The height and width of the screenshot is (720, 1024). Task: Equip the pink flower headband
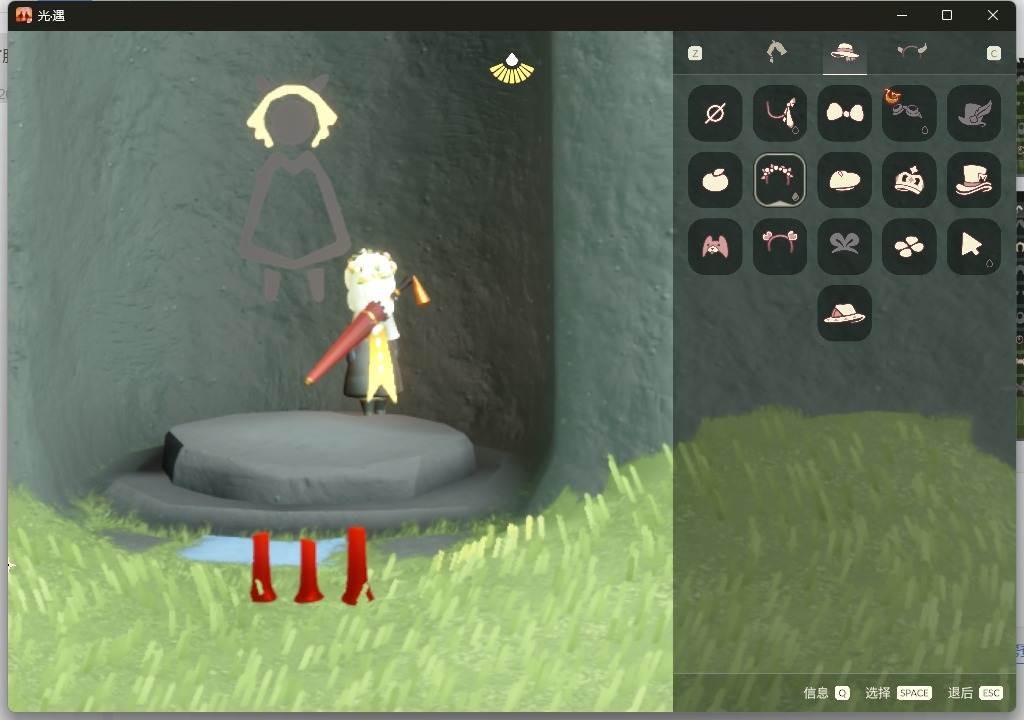point(779,246)
